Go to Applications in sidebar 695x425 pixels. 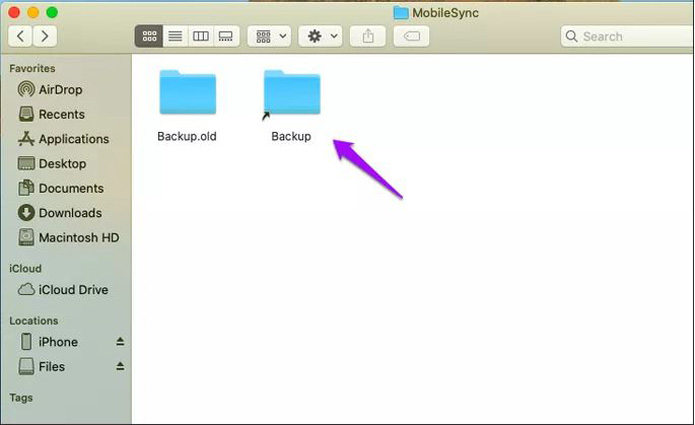73,139
